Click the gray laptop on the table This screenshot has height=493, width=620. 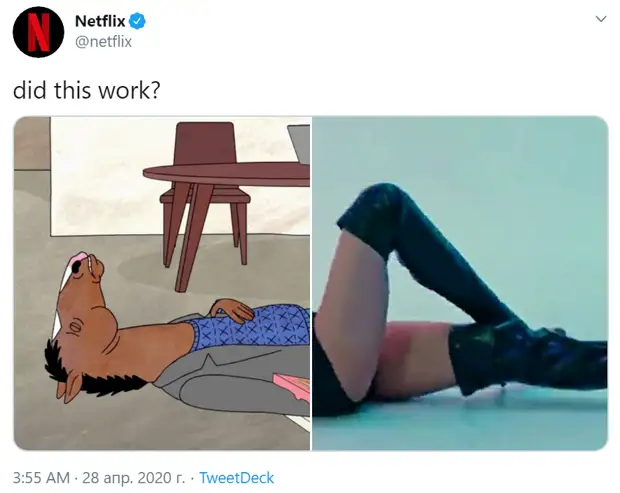click(x=300, y=144)
